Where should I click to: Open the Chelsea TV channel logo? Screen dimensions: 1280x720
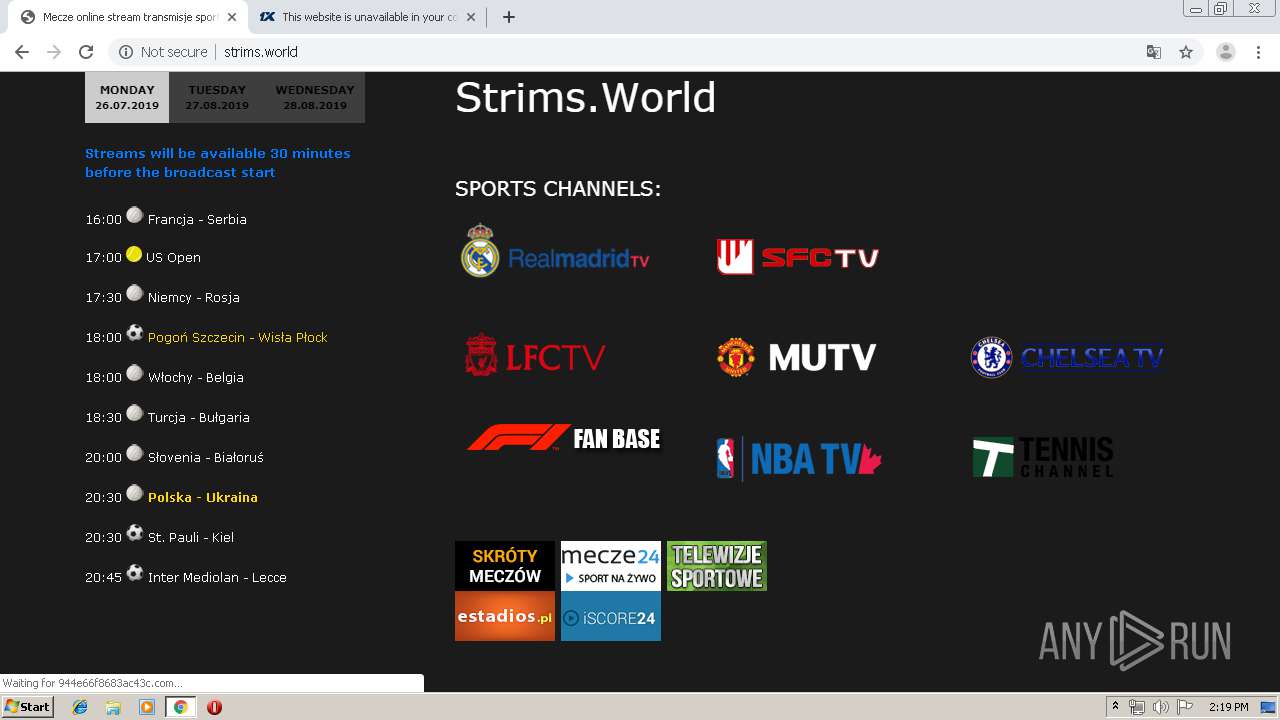pyautogui.click(x=1067, y=357)
